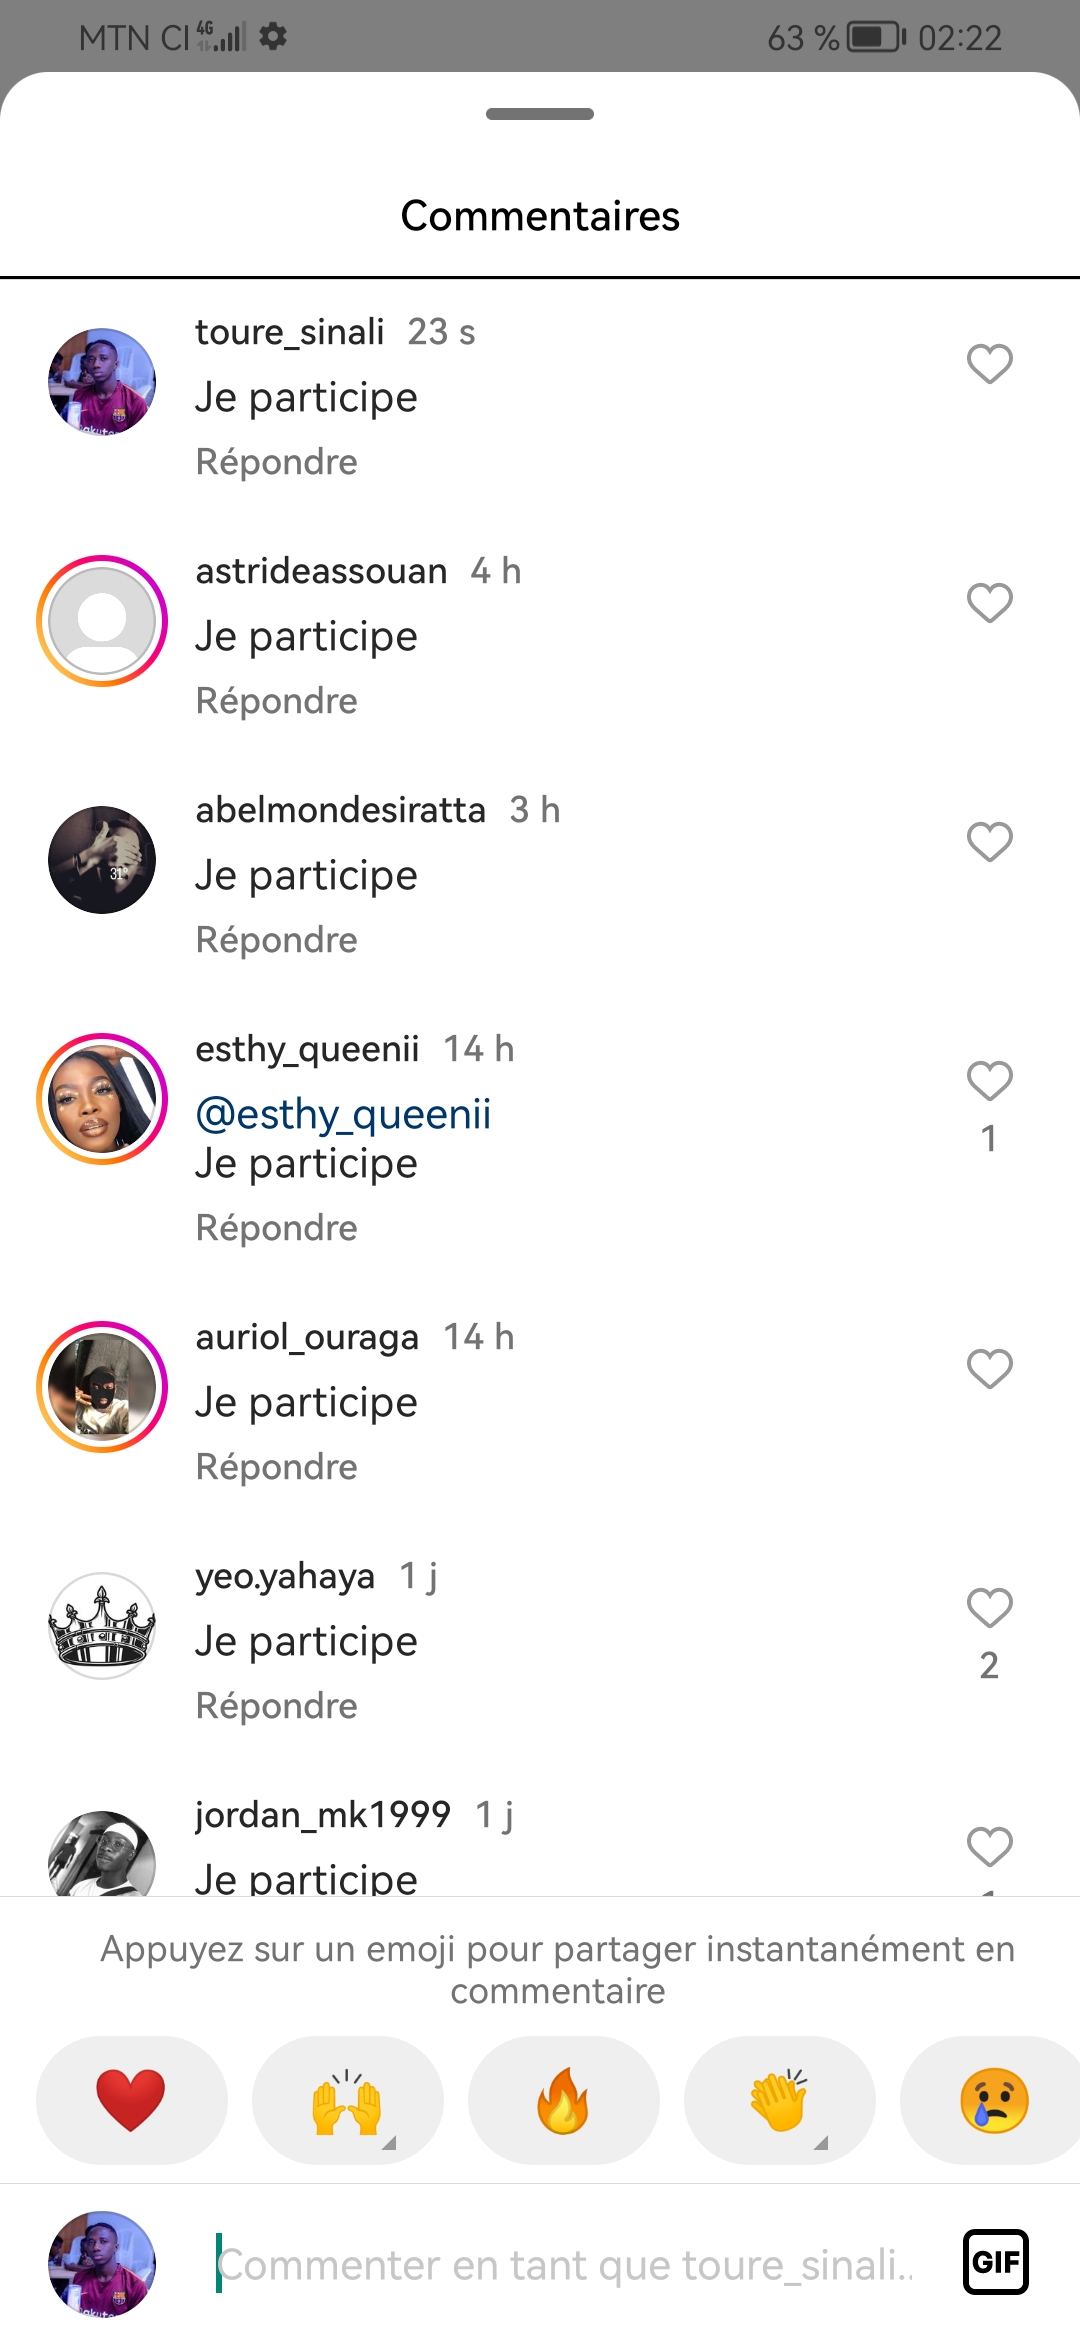Tap yeo.yahaya's crown profile picture

tap(102, 1625)
